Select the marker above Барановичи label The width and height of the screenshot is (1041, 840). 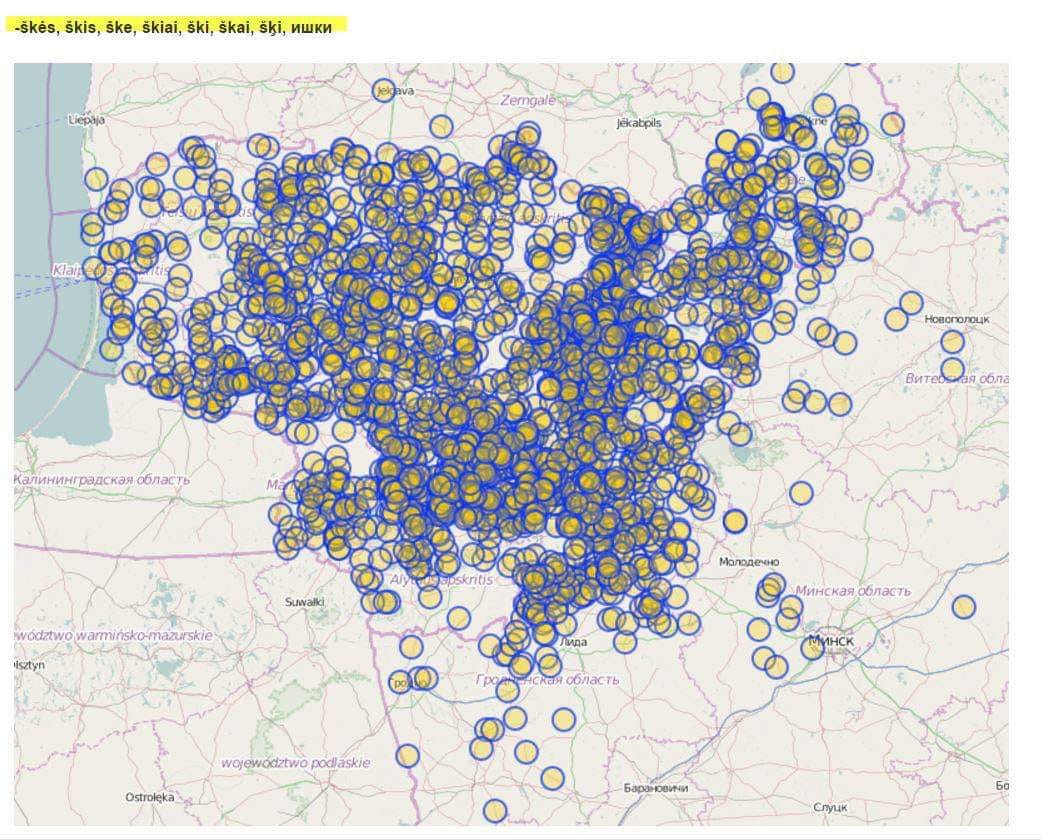(x=552, y=777)
